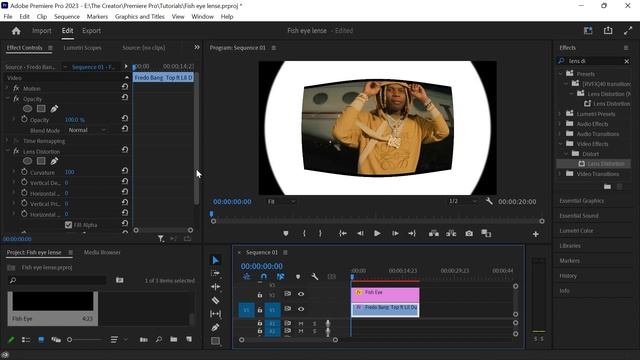Create ellipse mask under Opacity
Viewport: 640px width, 360px height.
[27, 109]
